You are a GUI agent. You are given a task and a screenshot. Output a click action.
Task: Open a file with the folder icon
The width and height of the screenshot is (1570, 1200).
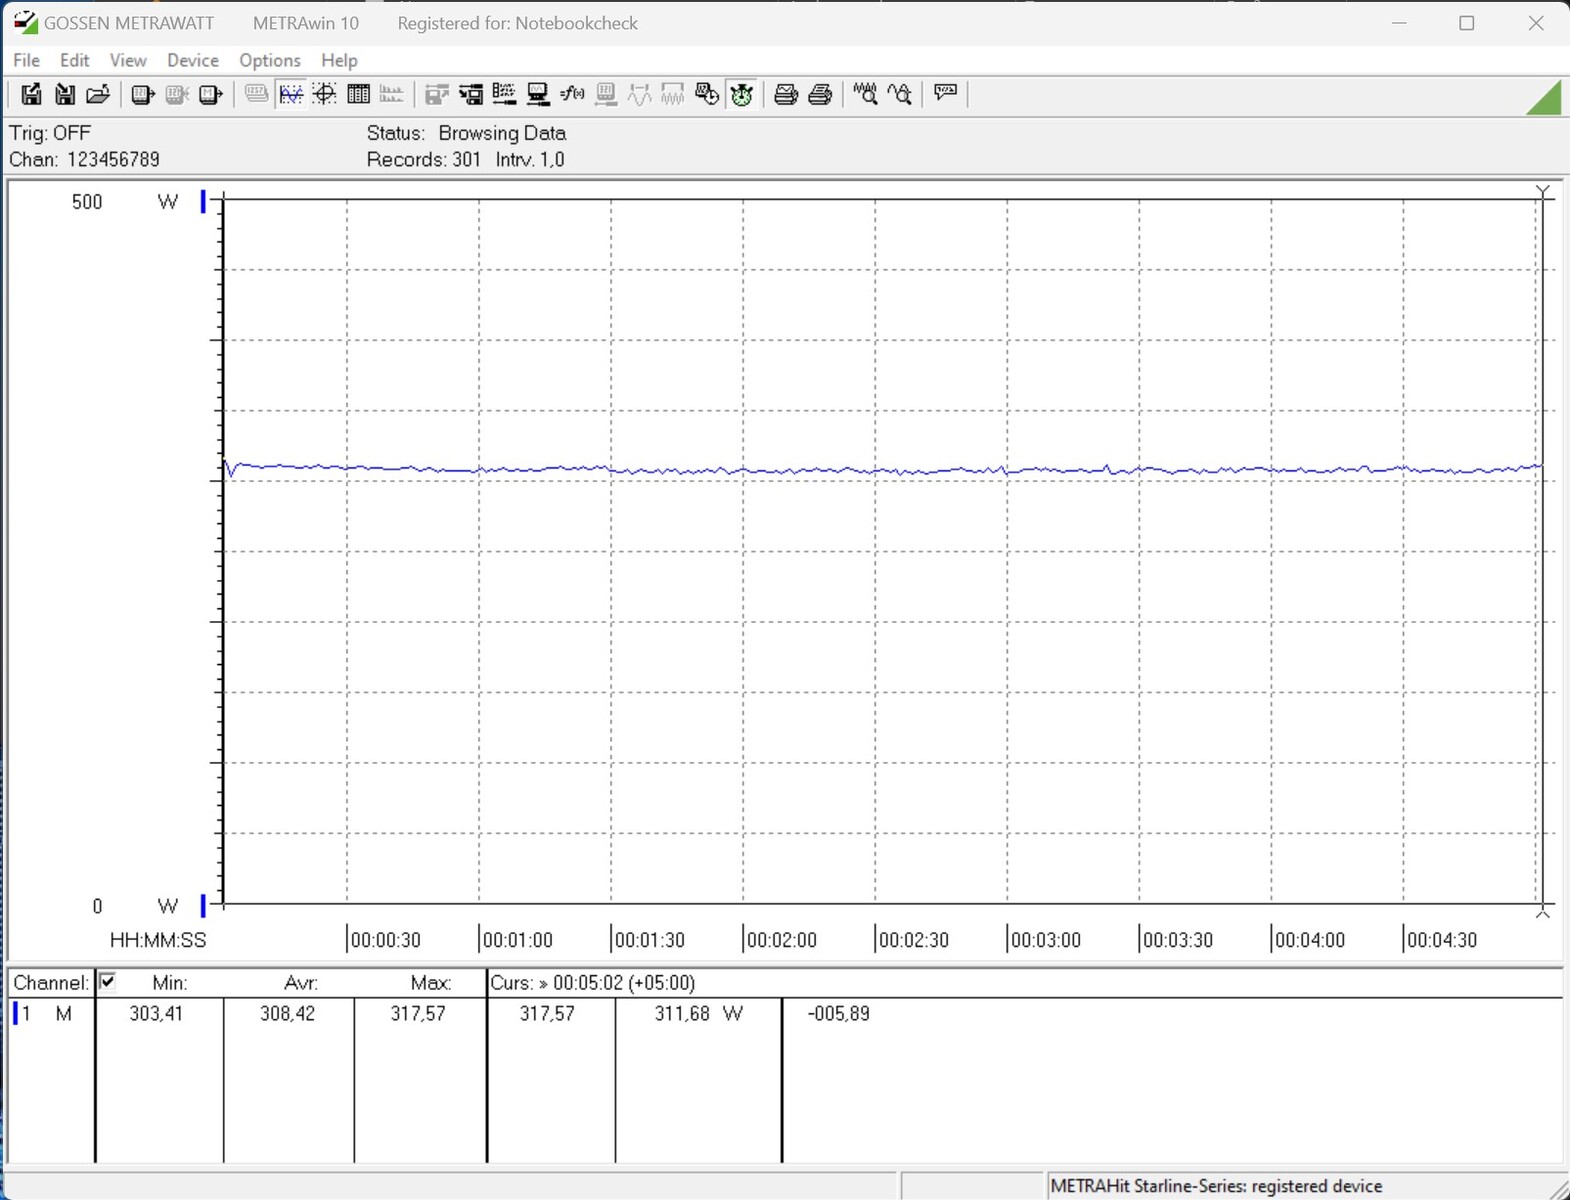pyautogui.click(x=98, y=94)
